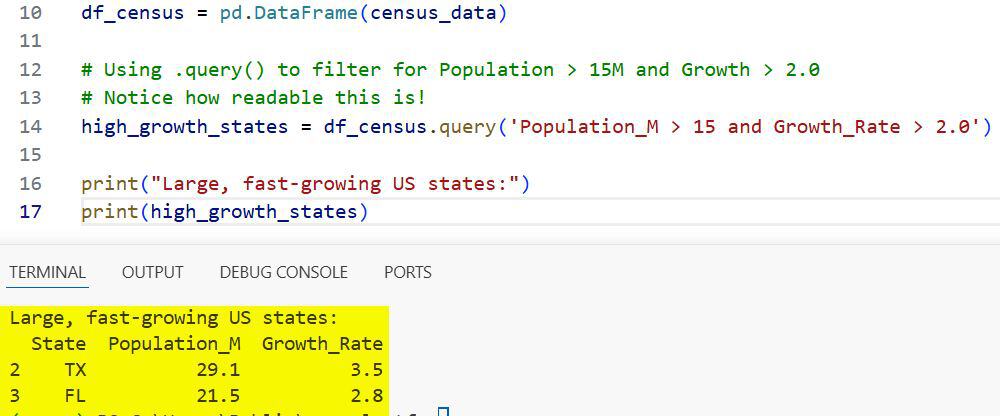Screen dimensions: 1000x416
Task: Click the comment 'Notice how readable this is!'
Action: (x=253, y=98)
